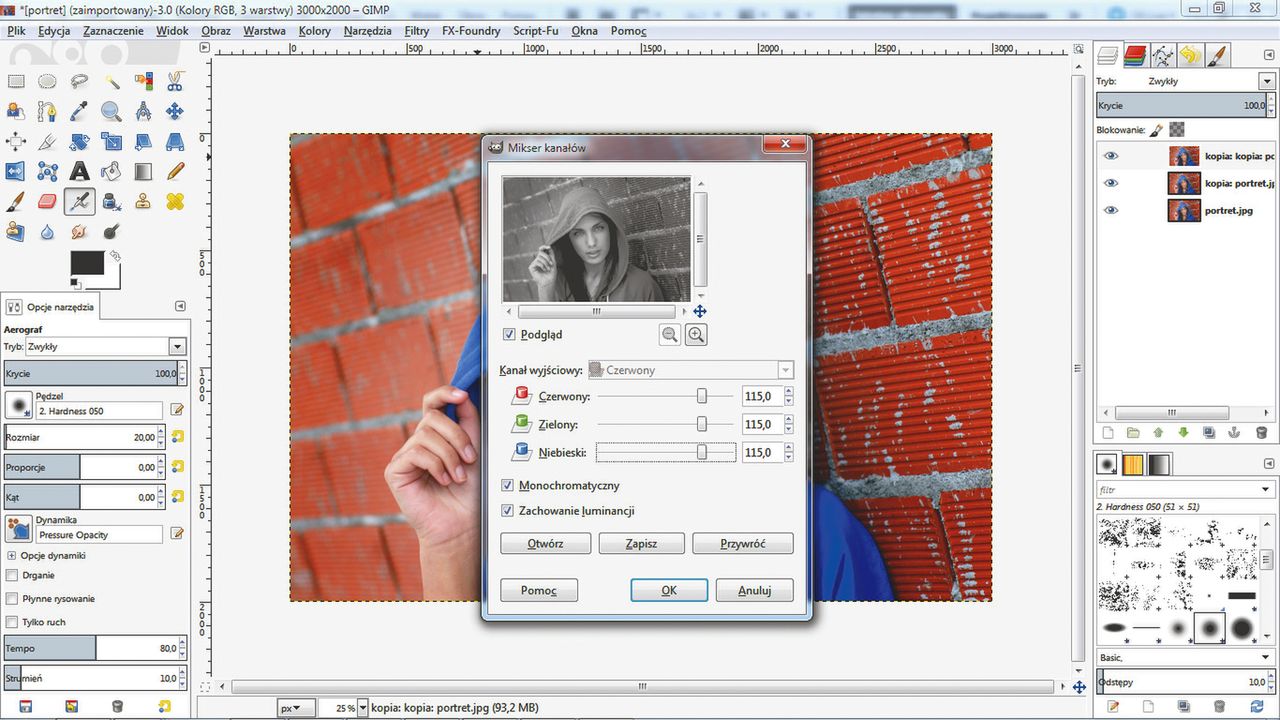Toggle the Podgląd preview checkbox
Viewport: 1280px width, 720px height.
509,335
